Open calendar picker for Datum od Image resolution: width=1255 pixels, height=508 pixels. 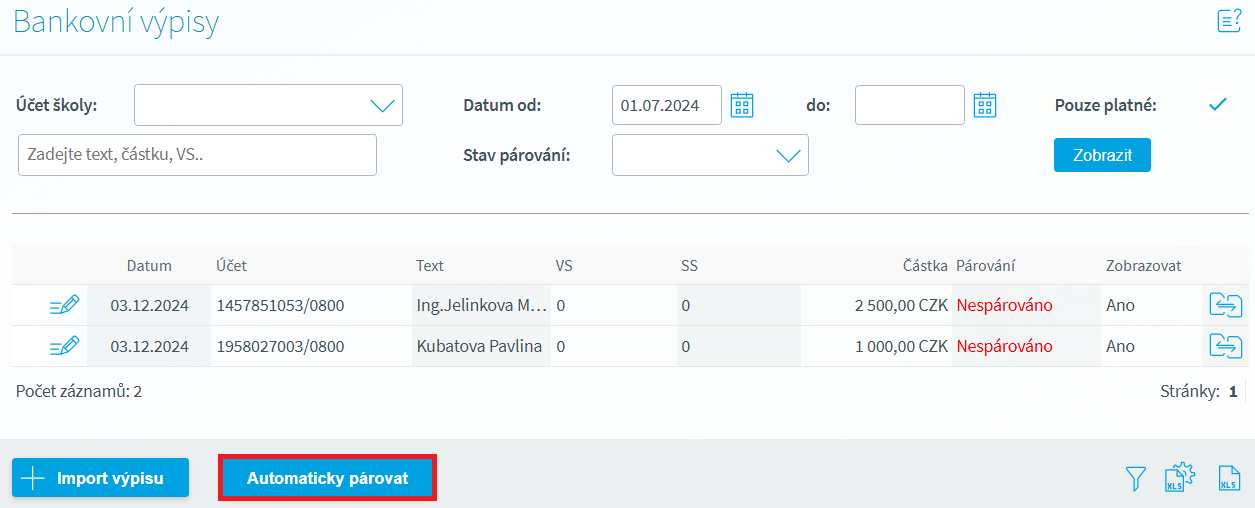coord(741,105)
